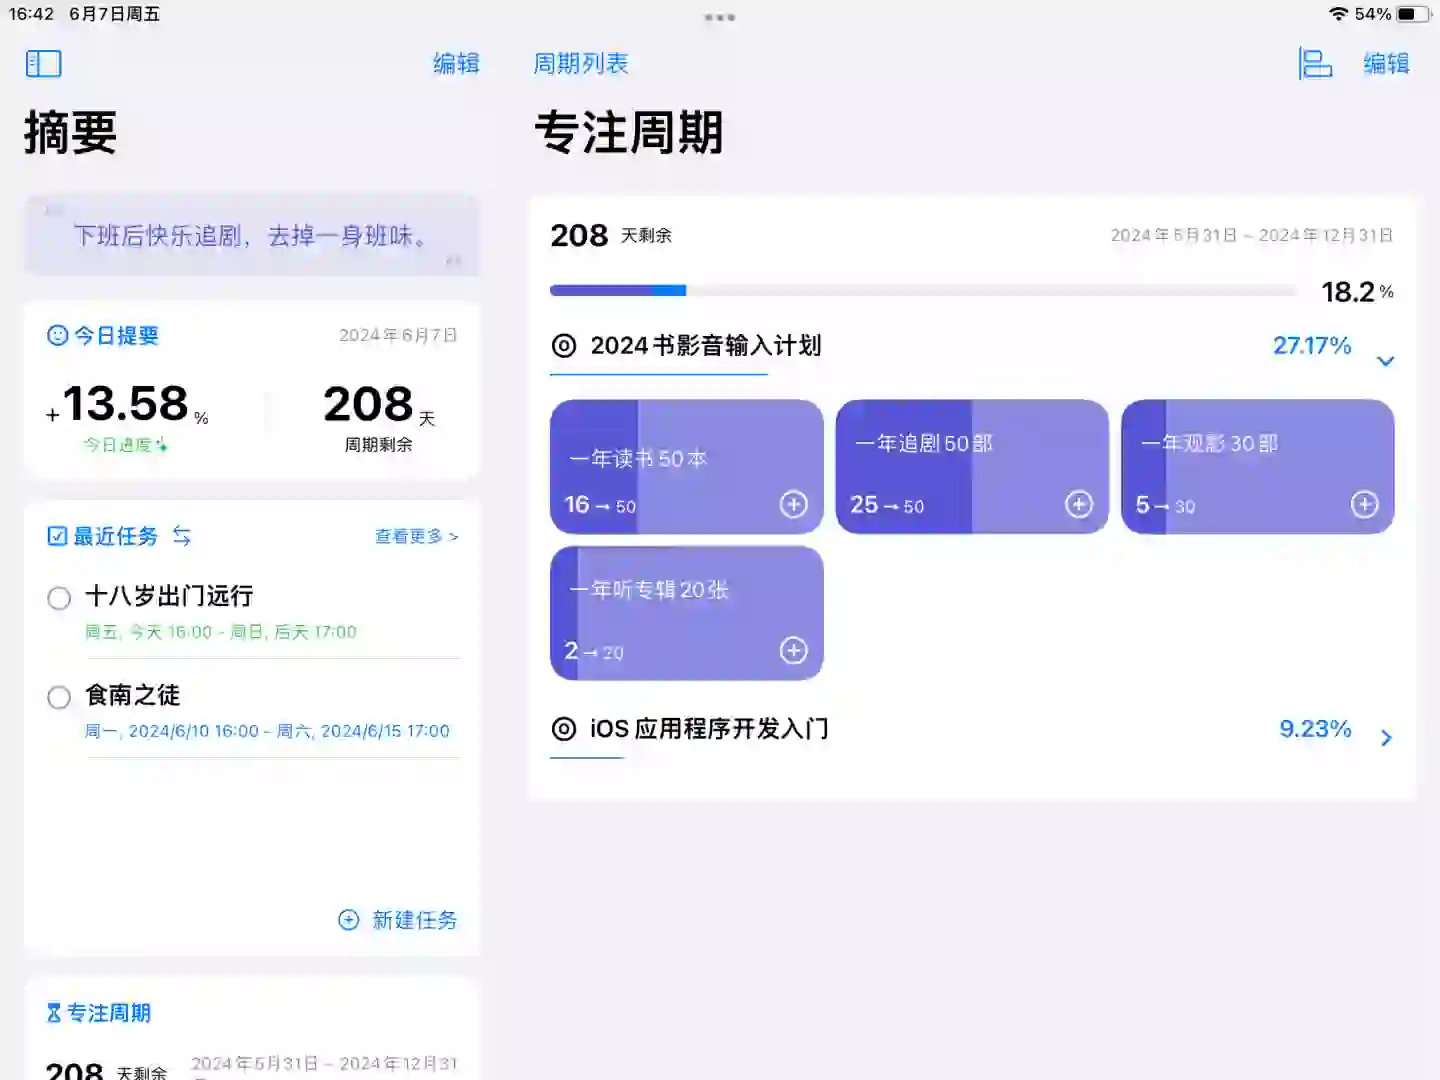The image size is (1440, 1080).
Task: Click the plus icon on 一年读书50本 card
Action: click(x=793, y=505)
